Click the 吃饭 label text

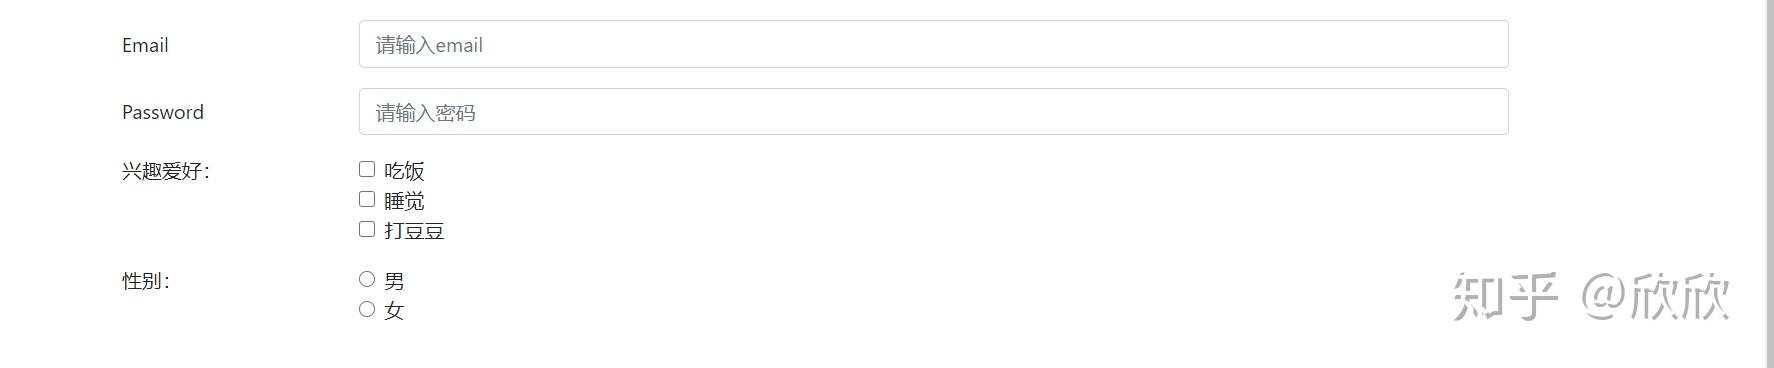pos(404,171)
